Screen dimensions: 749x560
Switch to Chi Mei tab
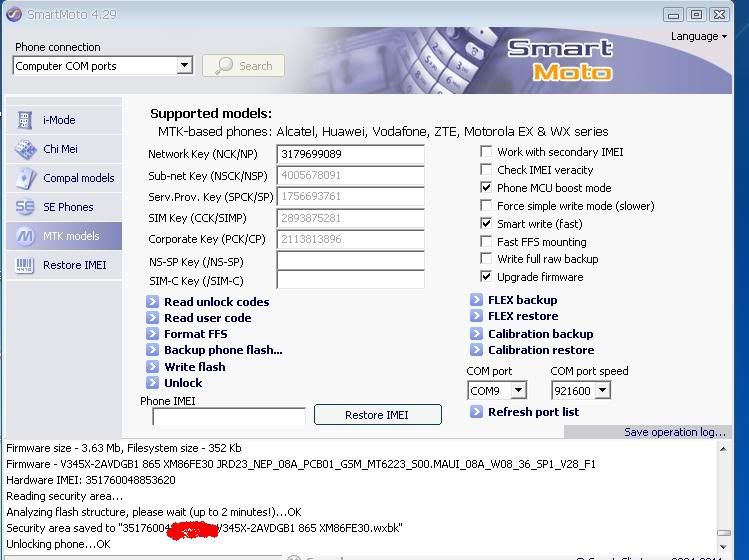[64, 149]
